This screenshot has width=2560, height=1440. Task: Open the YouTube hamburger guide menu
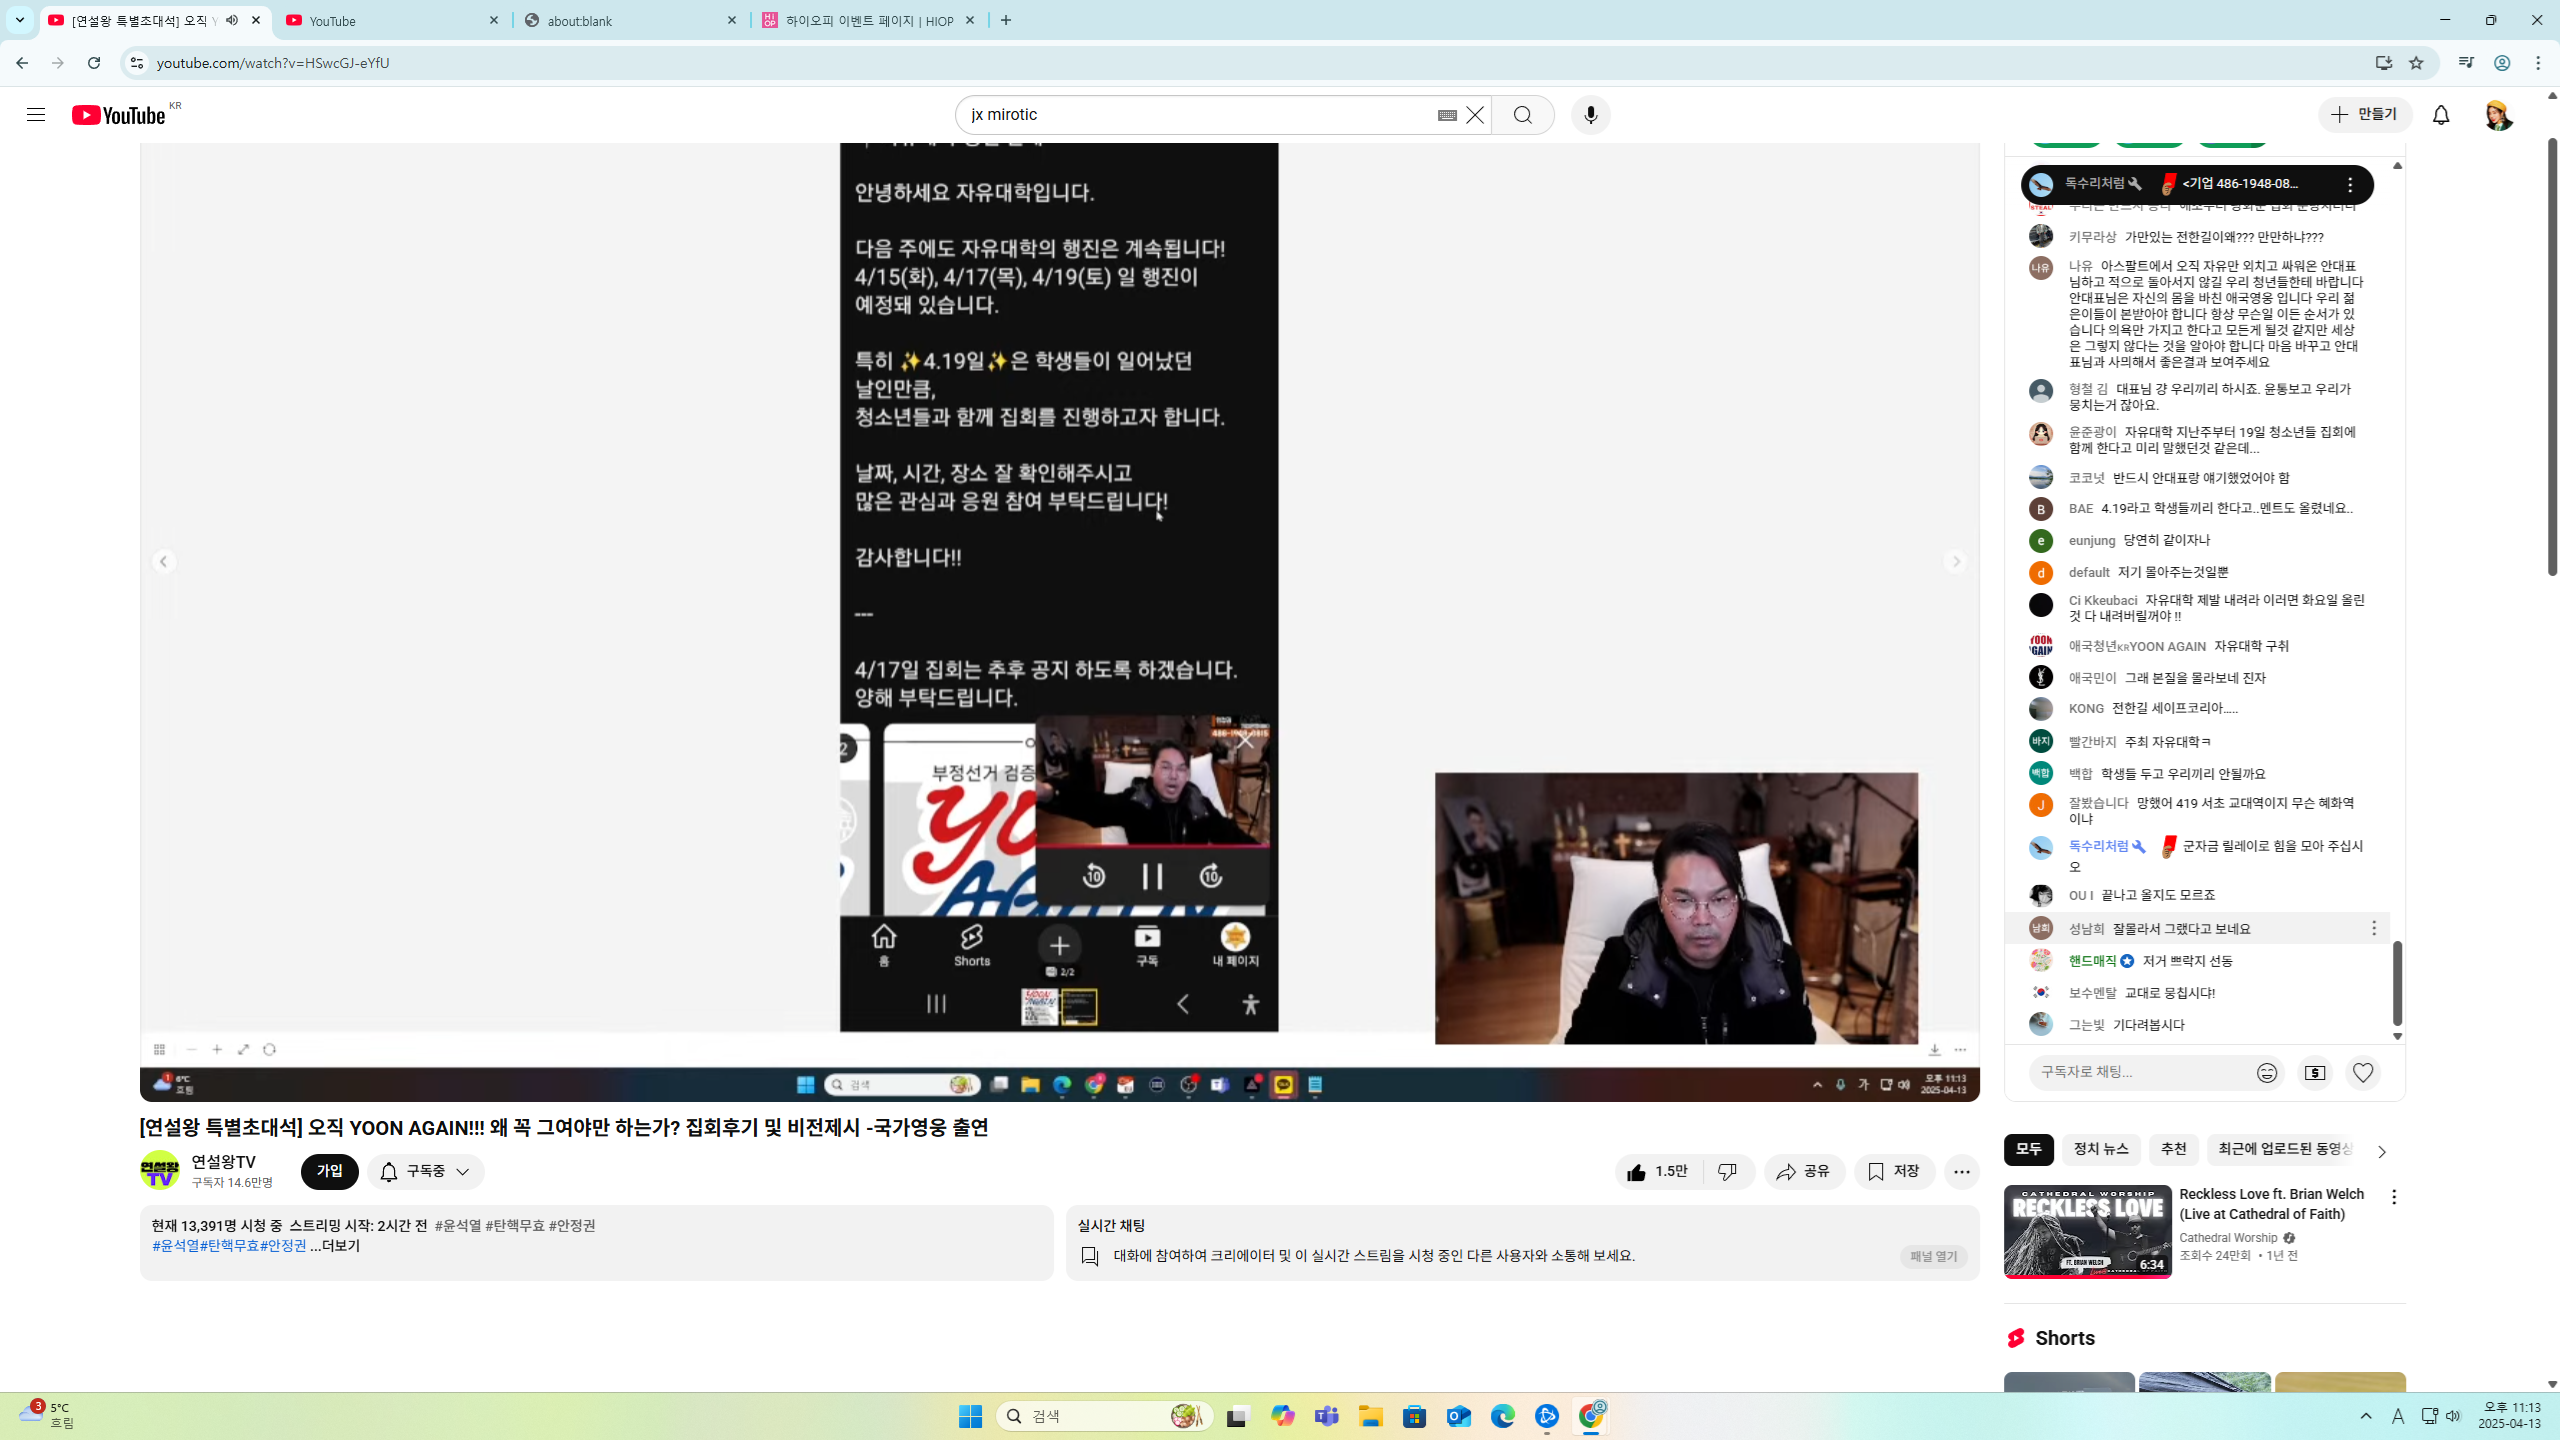point(36,115)
